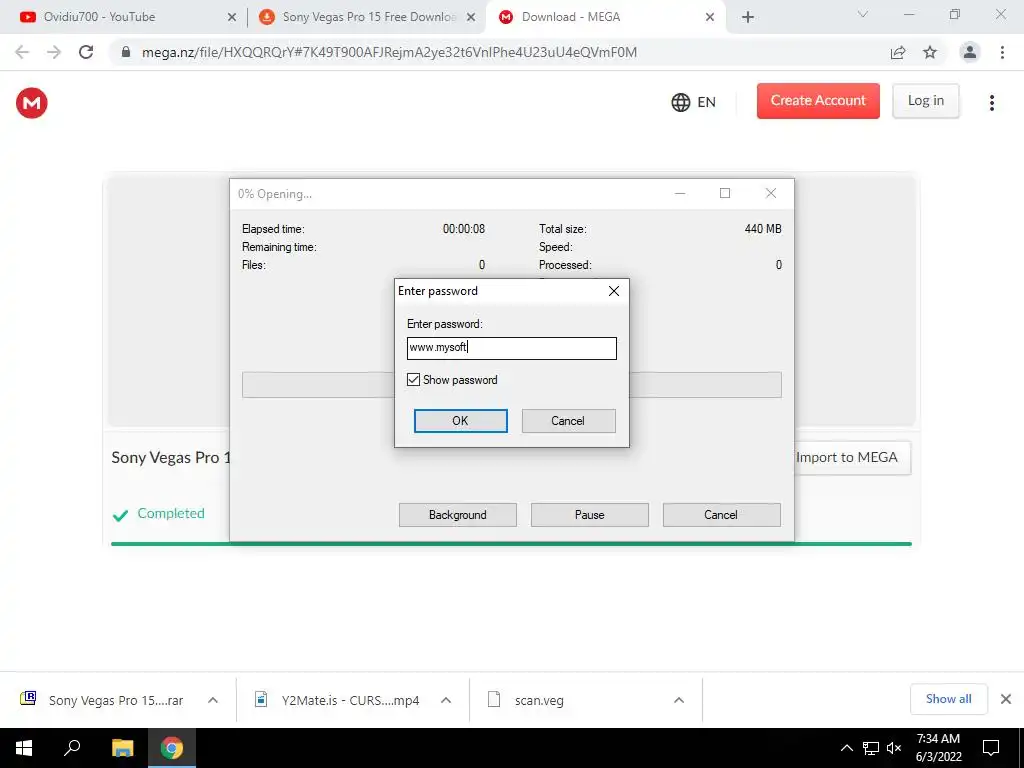This screenshot has height=768, width=1024.
Task: Click OK in password dialog
Action: pos(460,421)
